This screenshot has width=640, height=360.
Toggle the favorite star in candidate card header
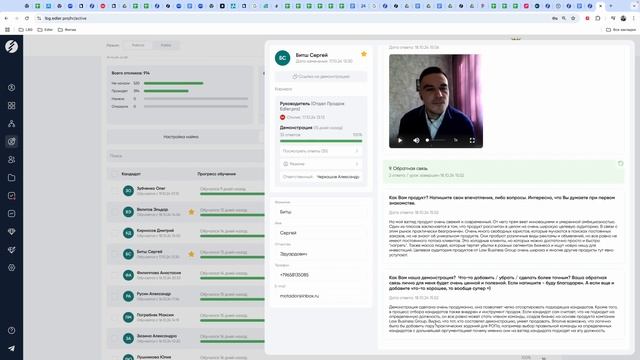tap(364, 54)
